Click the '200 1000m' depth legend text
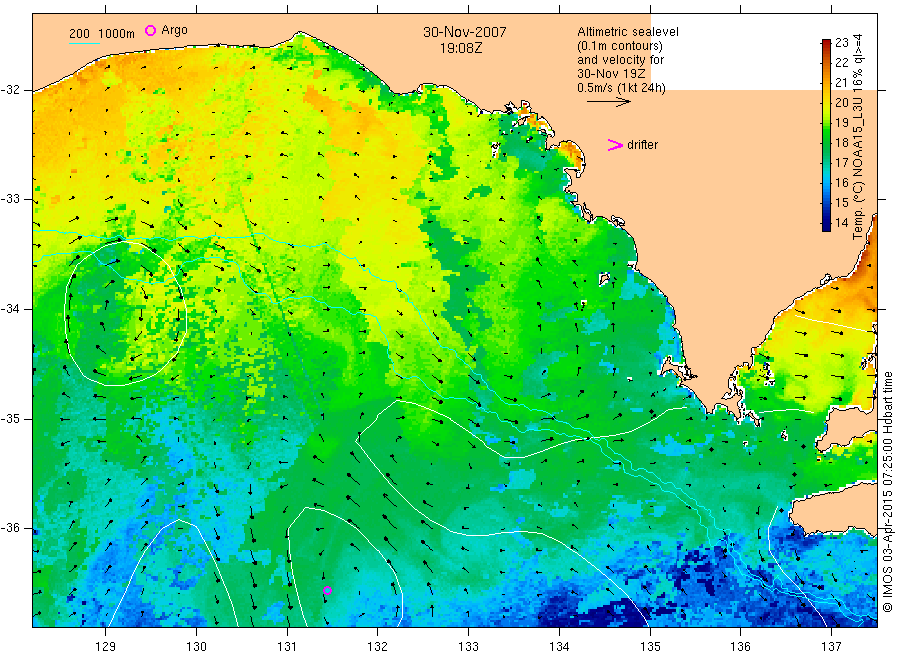 pos(102,34)
